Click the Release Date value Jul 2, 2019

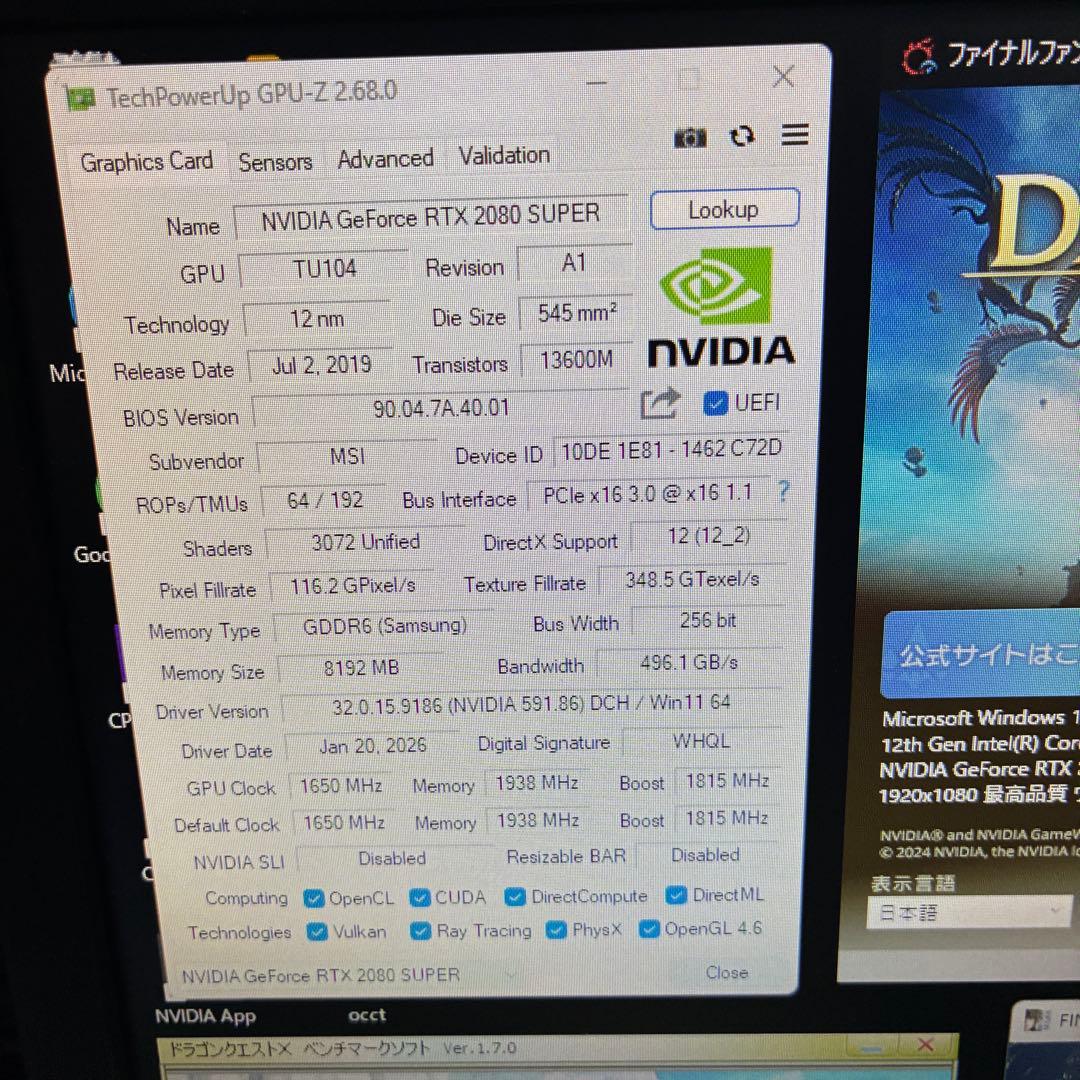pyautogui.click(x=321, y=365)
